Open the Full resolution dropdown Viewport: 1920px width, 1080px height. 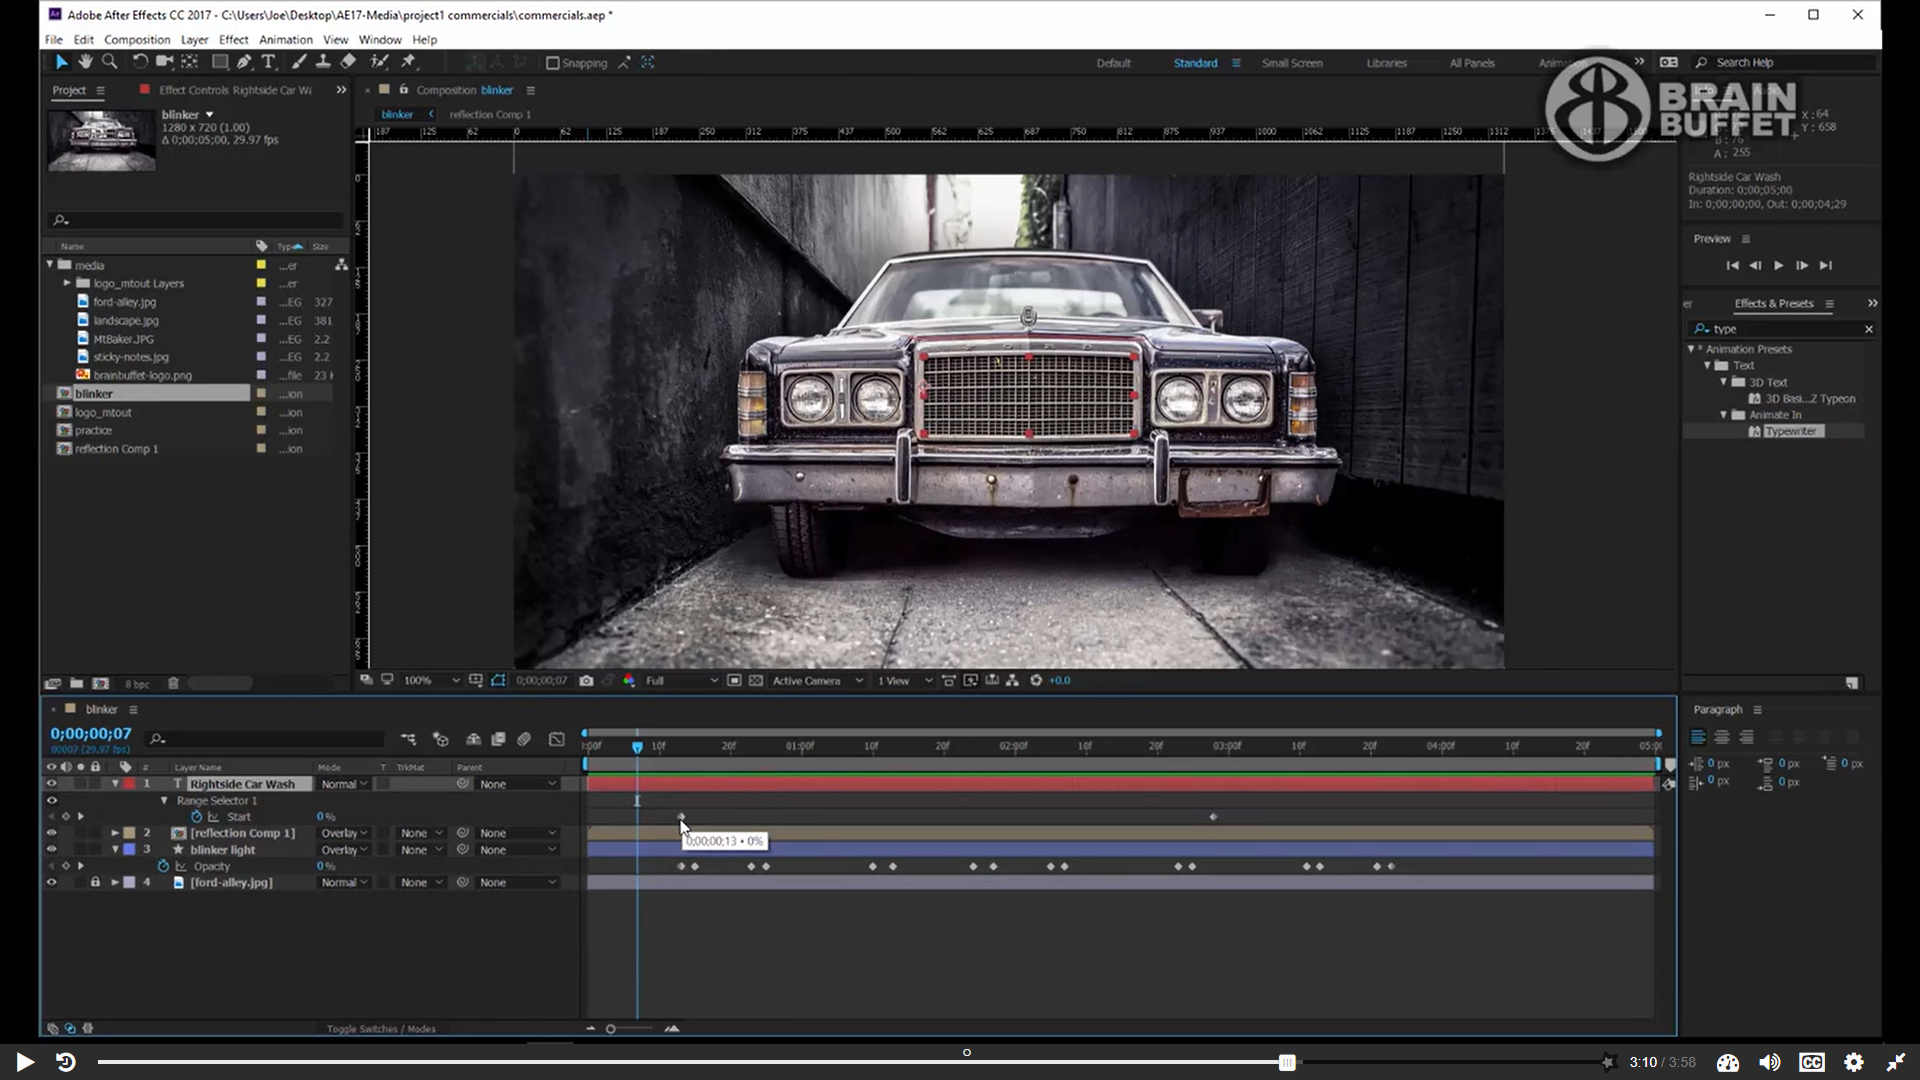tap(682, 681)
